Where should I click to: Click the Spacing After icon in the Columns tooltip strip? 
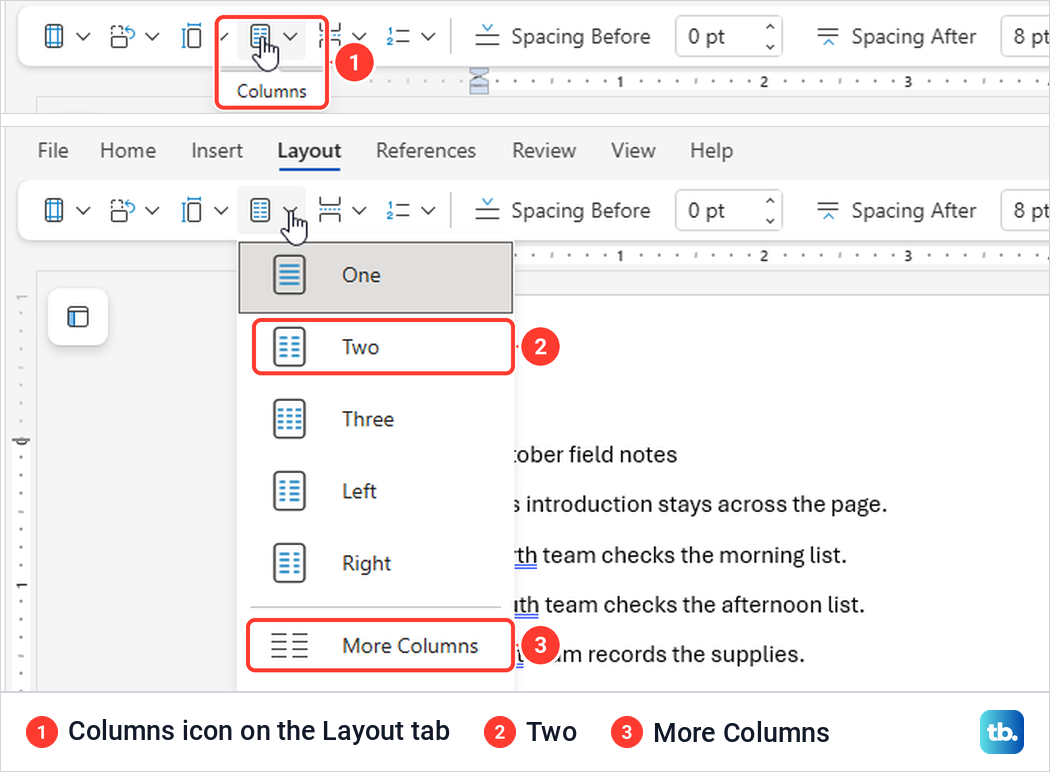pos(828,36)
